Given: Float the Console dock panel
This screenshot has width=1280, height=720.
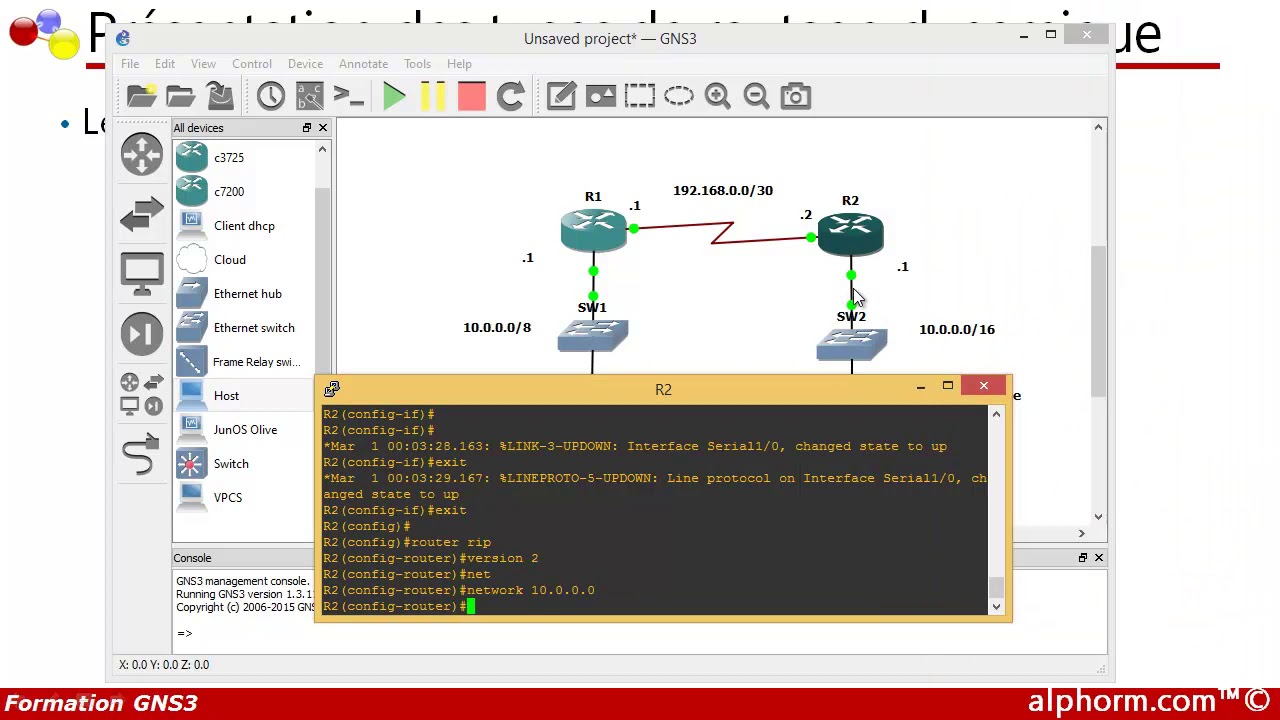Looking at the screenshot, I should pyautogui.click(x=1083, y=558).
